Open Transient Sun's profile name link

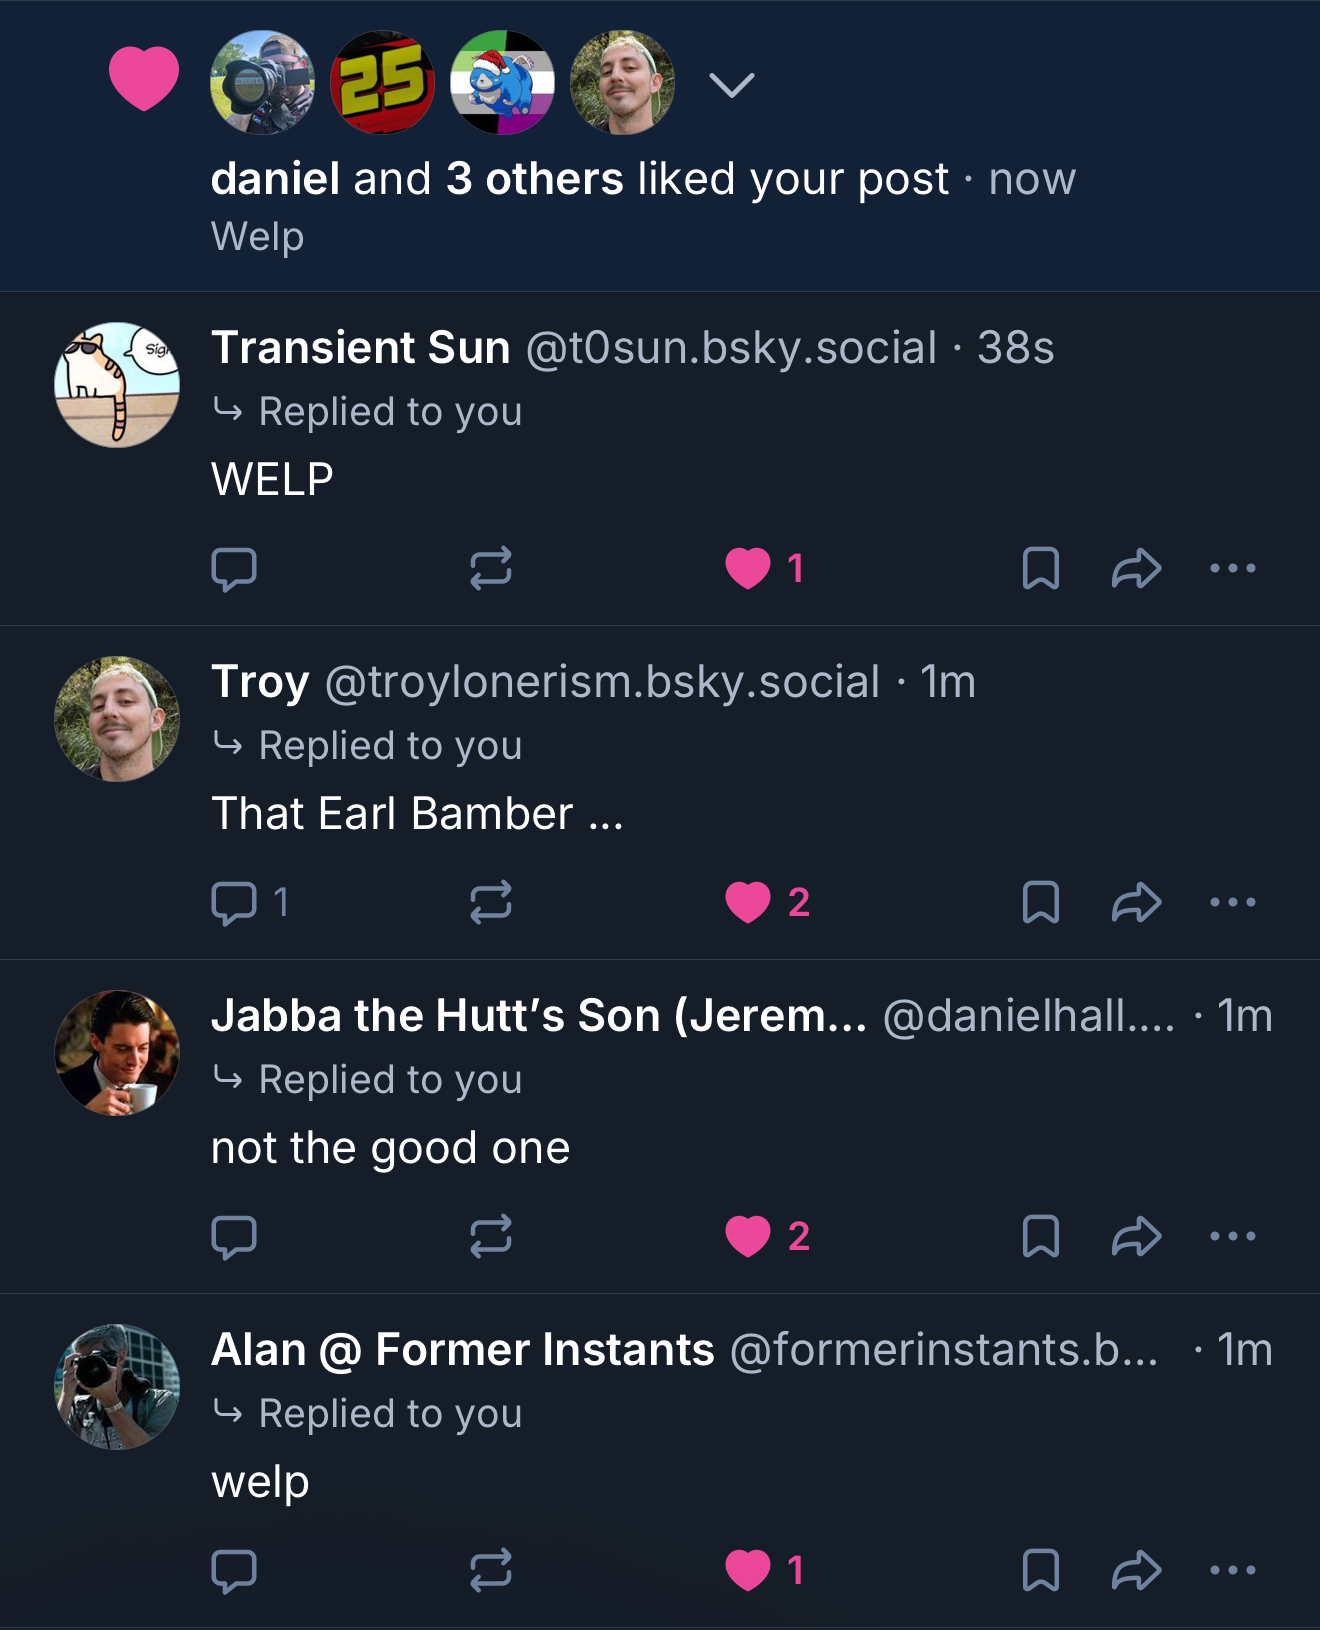coord(360,348)
